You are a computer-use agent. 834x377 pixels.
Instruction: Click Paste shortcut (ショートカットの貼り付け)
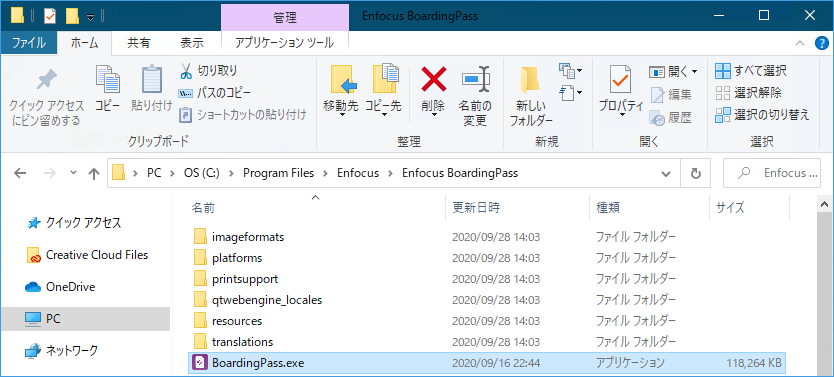click(x=243, y=114)
